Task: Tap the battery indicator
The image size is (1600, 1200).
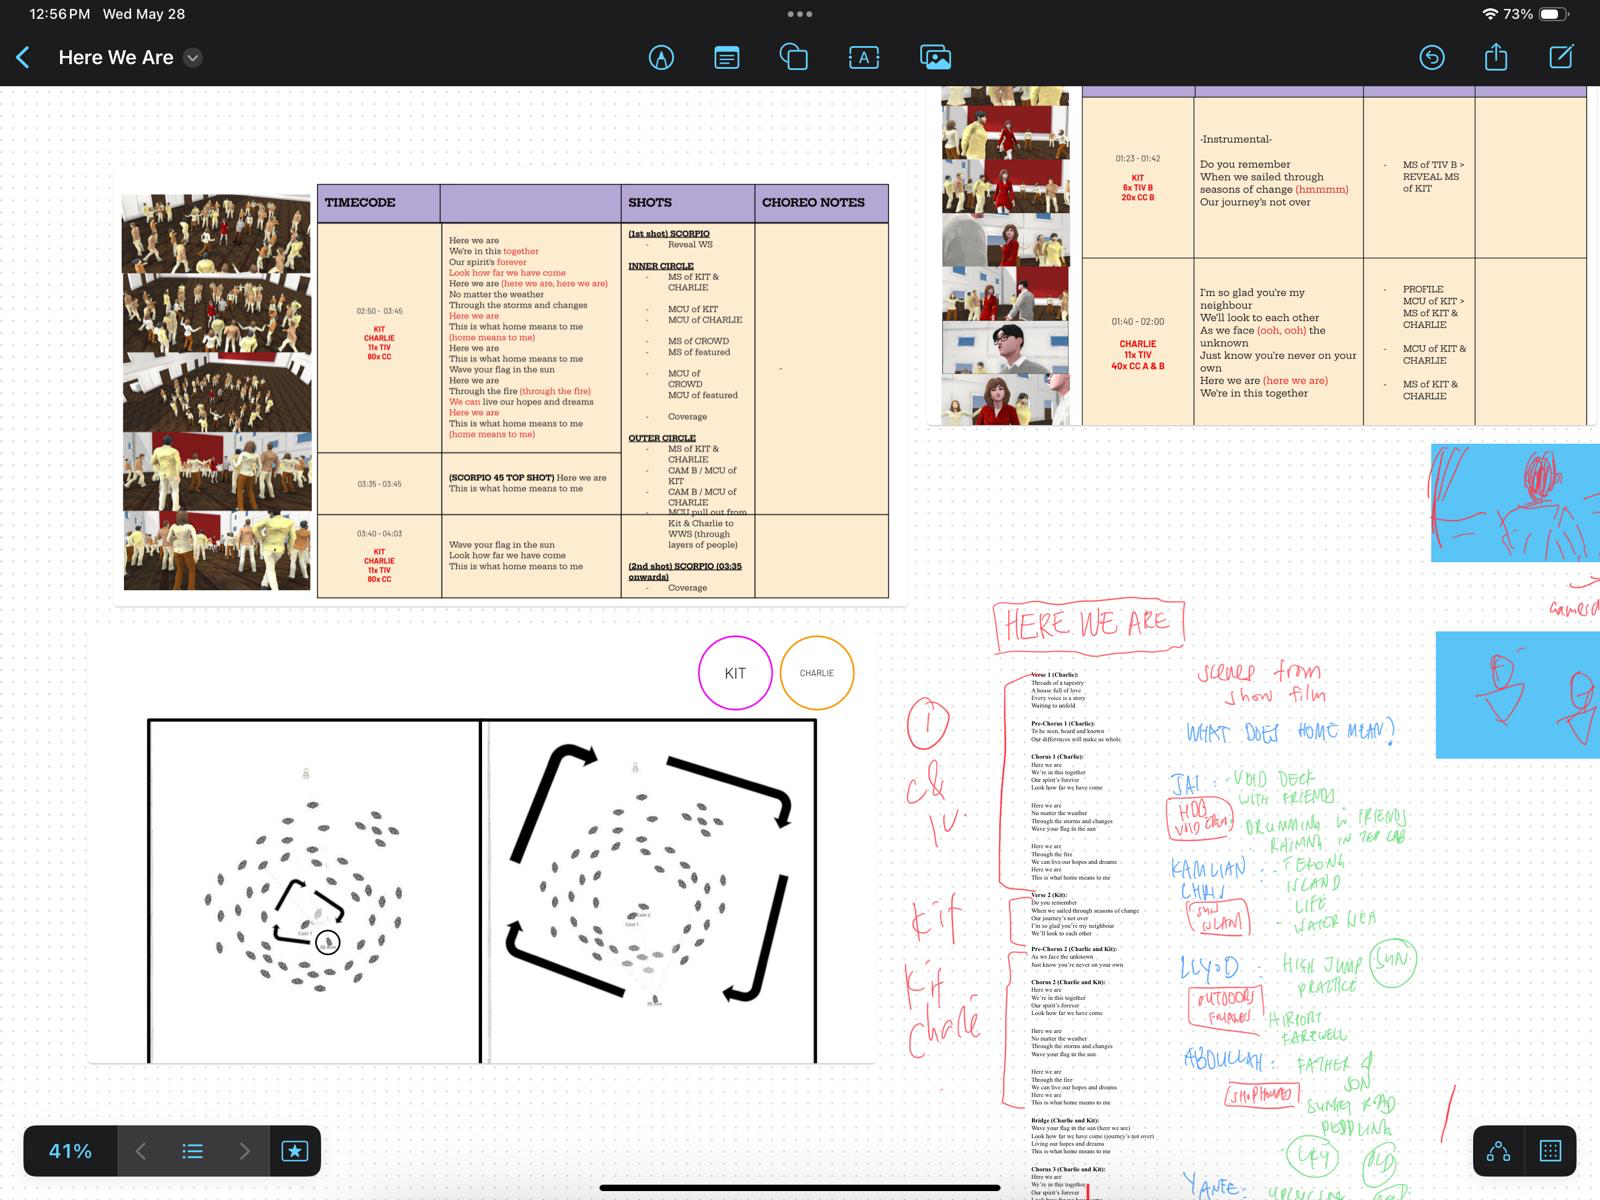Action: (x=1554, y=14)
